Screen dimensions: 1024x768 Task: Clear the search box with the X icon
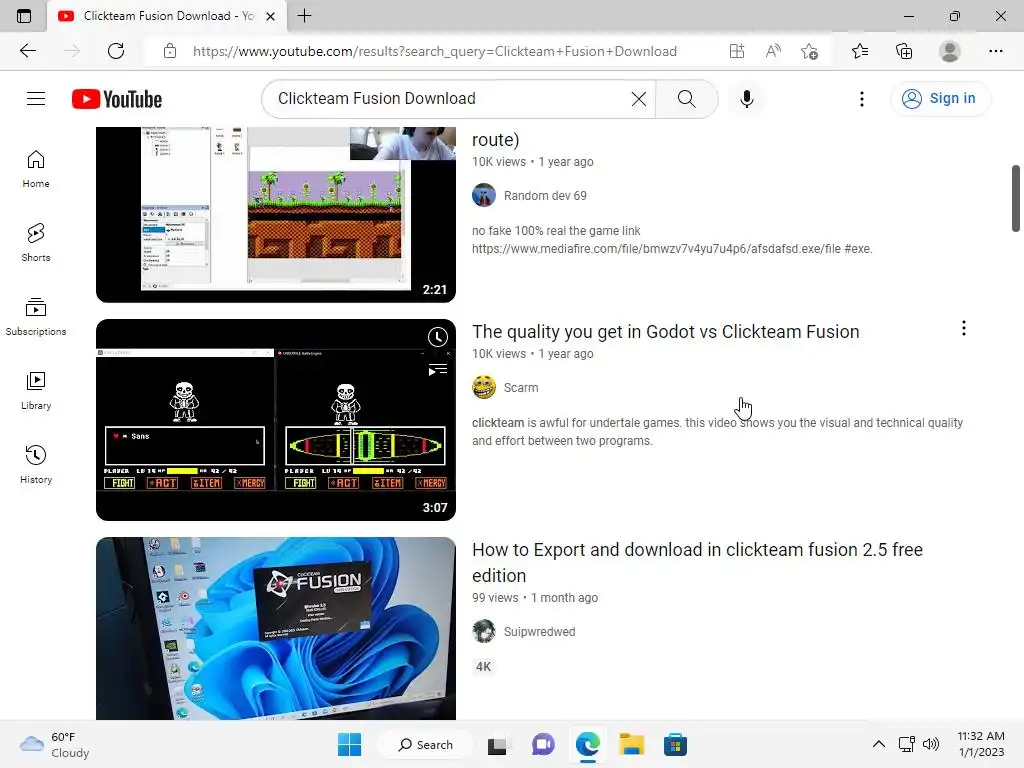[639, 99]
